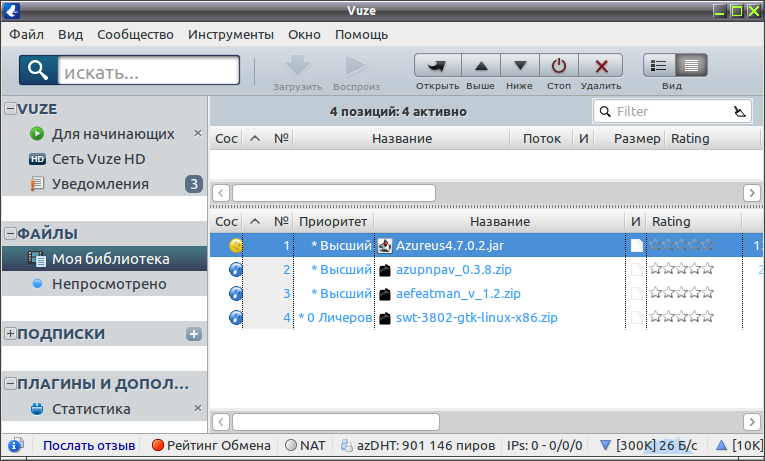Collapse the ФАЙЛЫ sidebar section

[x=10, y=233]
